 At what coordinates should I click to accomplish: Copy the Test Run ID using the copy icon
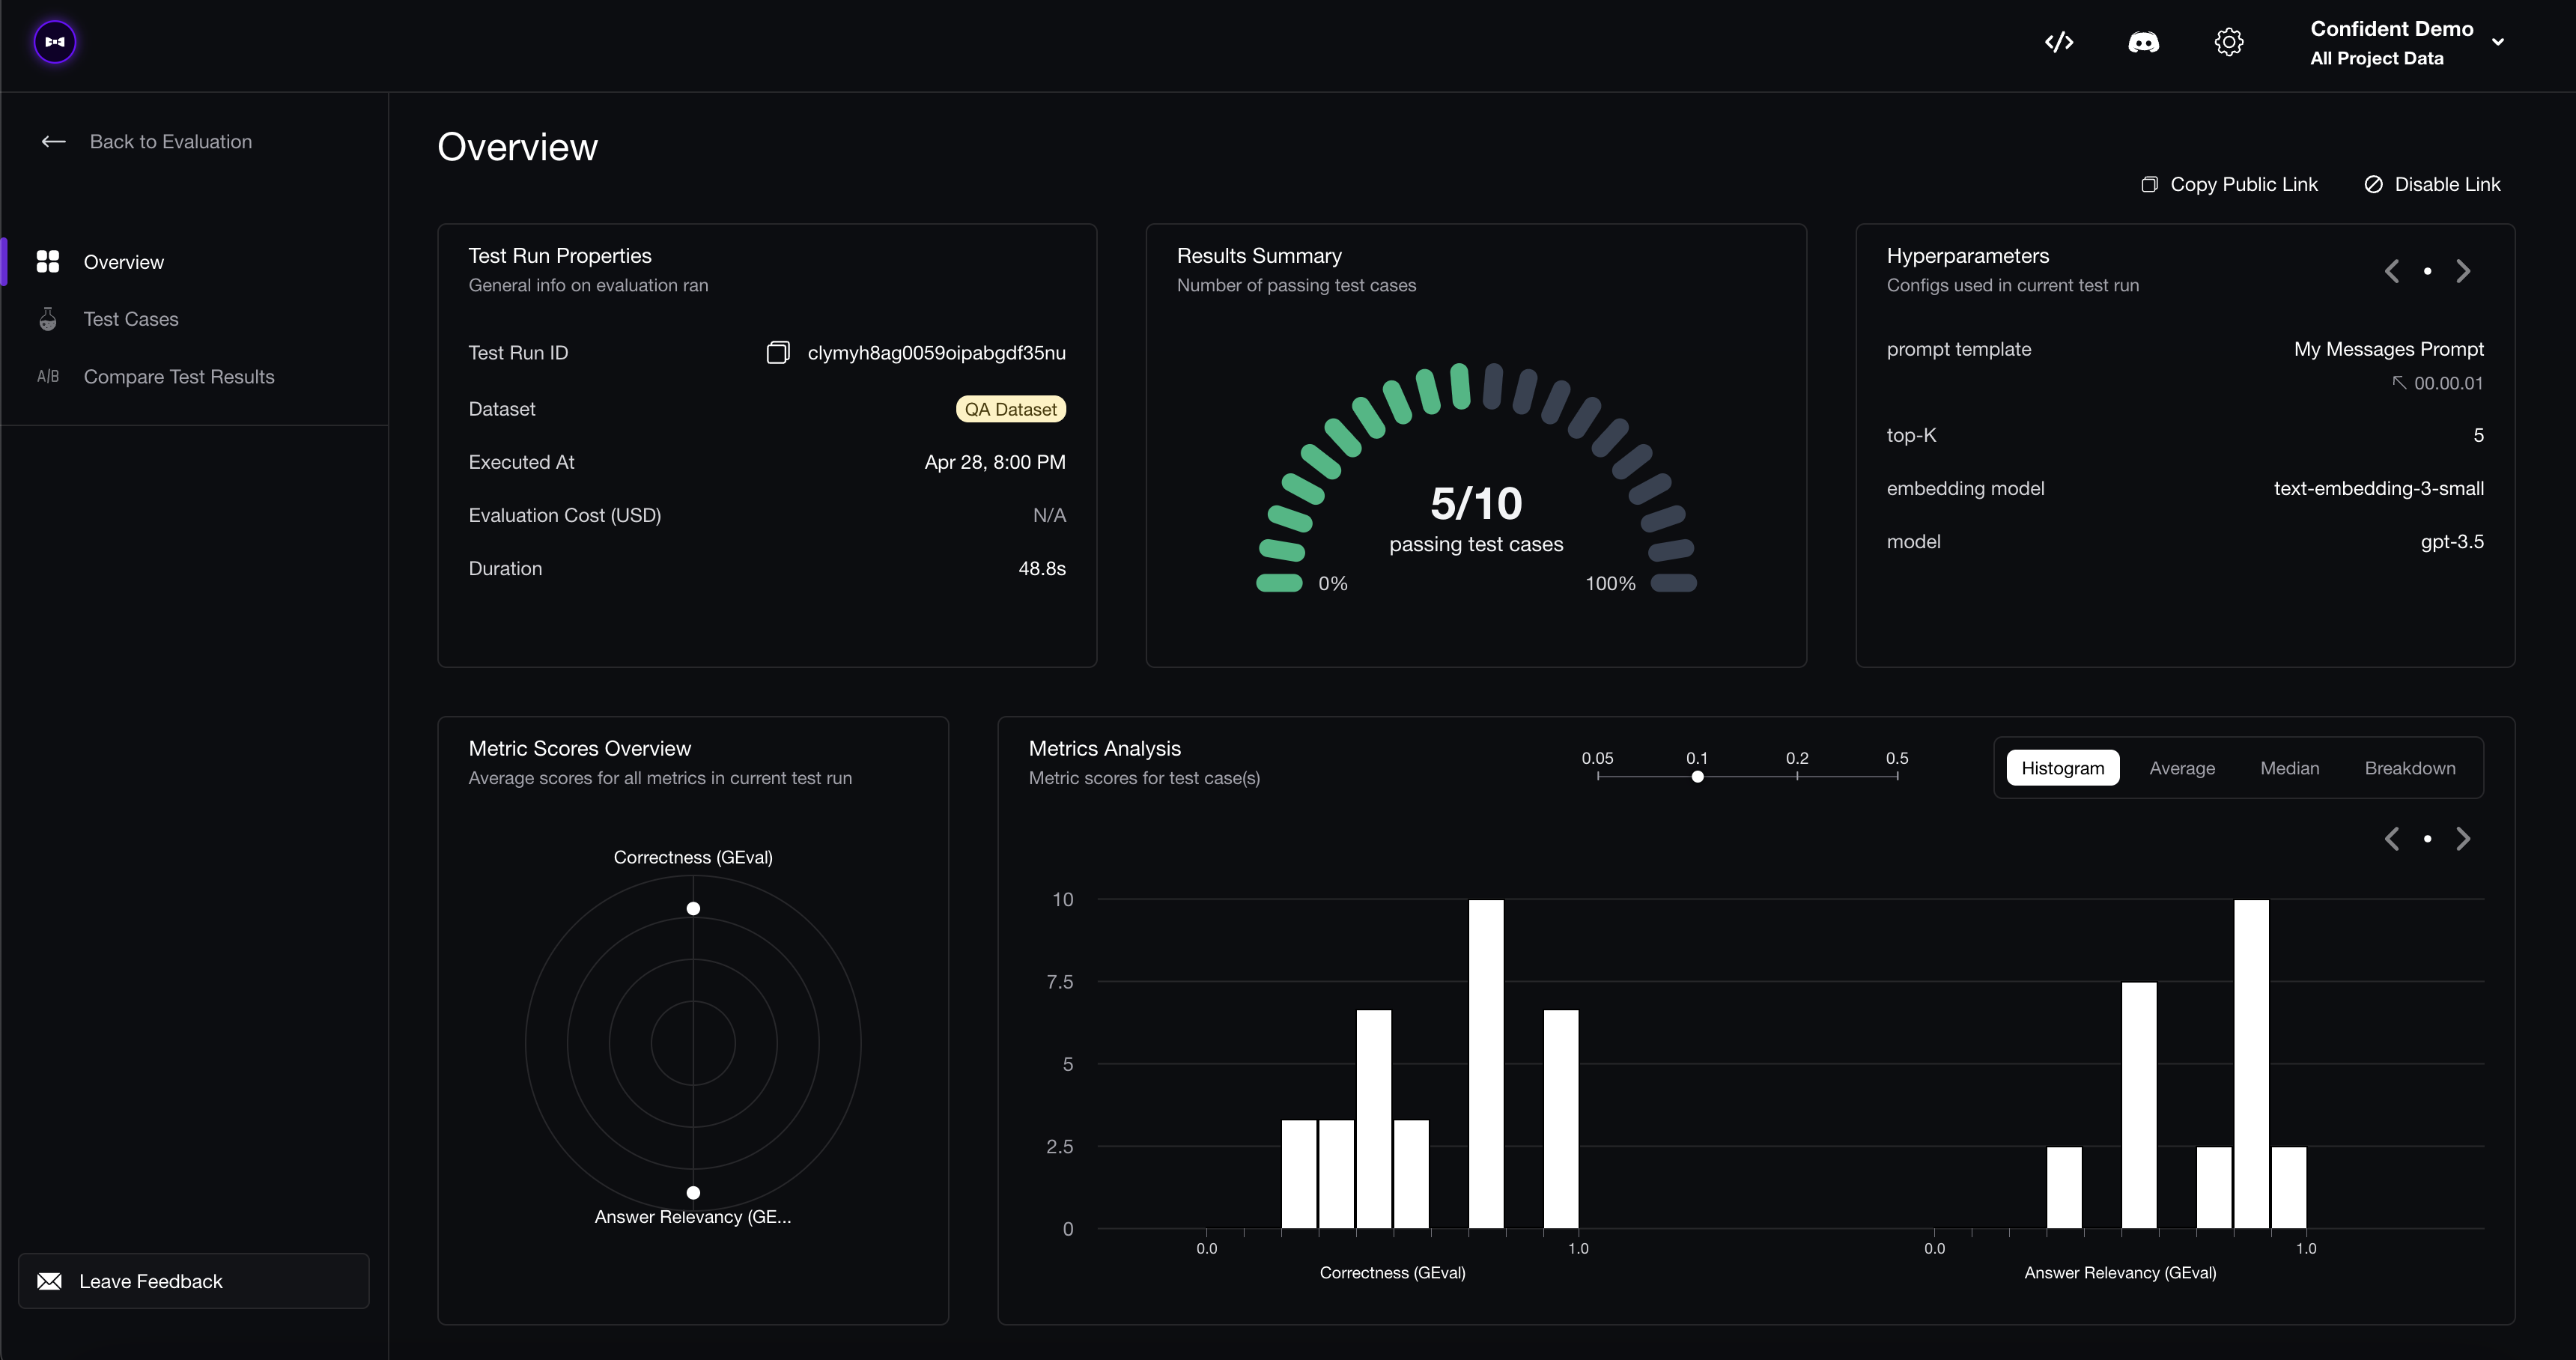pos(778,351)
